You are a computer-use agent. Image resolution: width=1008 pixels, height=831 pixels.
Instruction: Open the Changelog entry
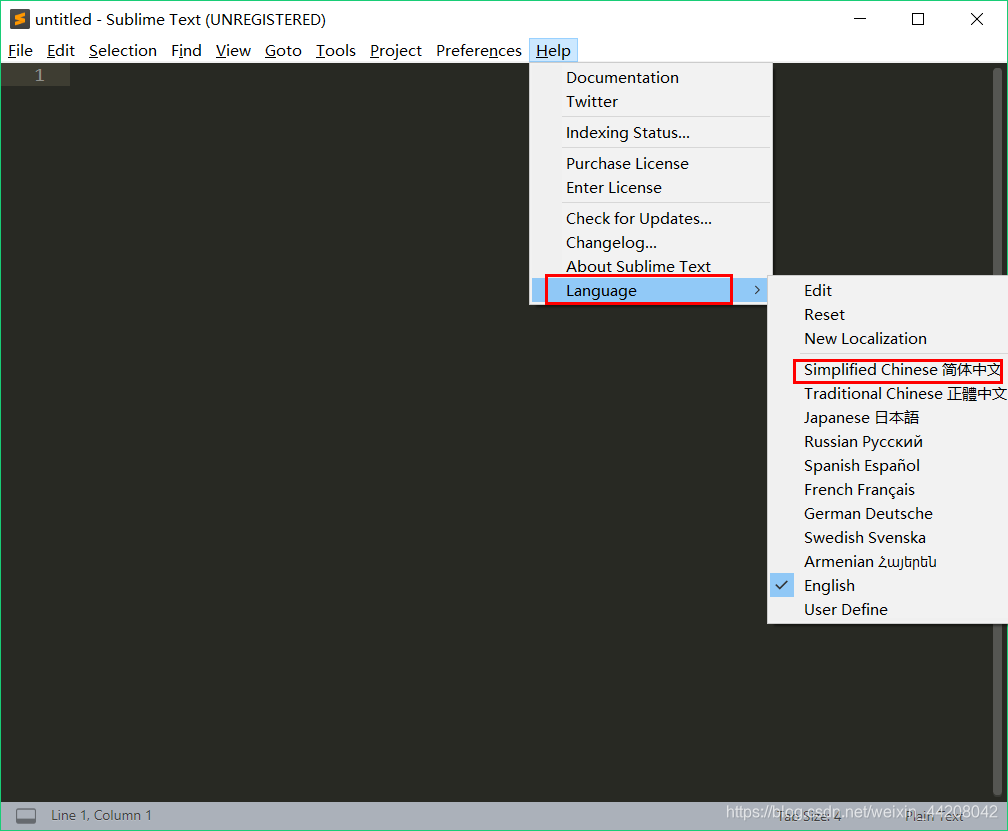point(651,243)
